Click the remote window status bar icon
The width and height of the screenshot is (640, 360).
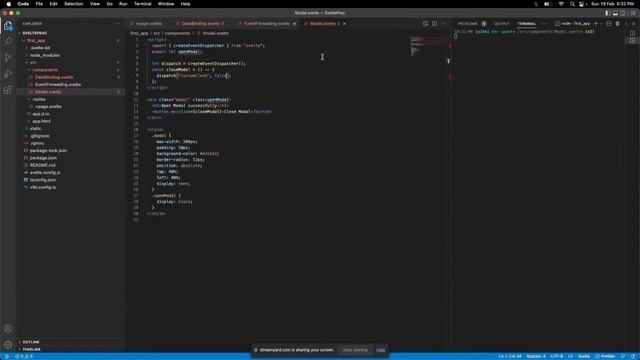(x=7, y=356)
